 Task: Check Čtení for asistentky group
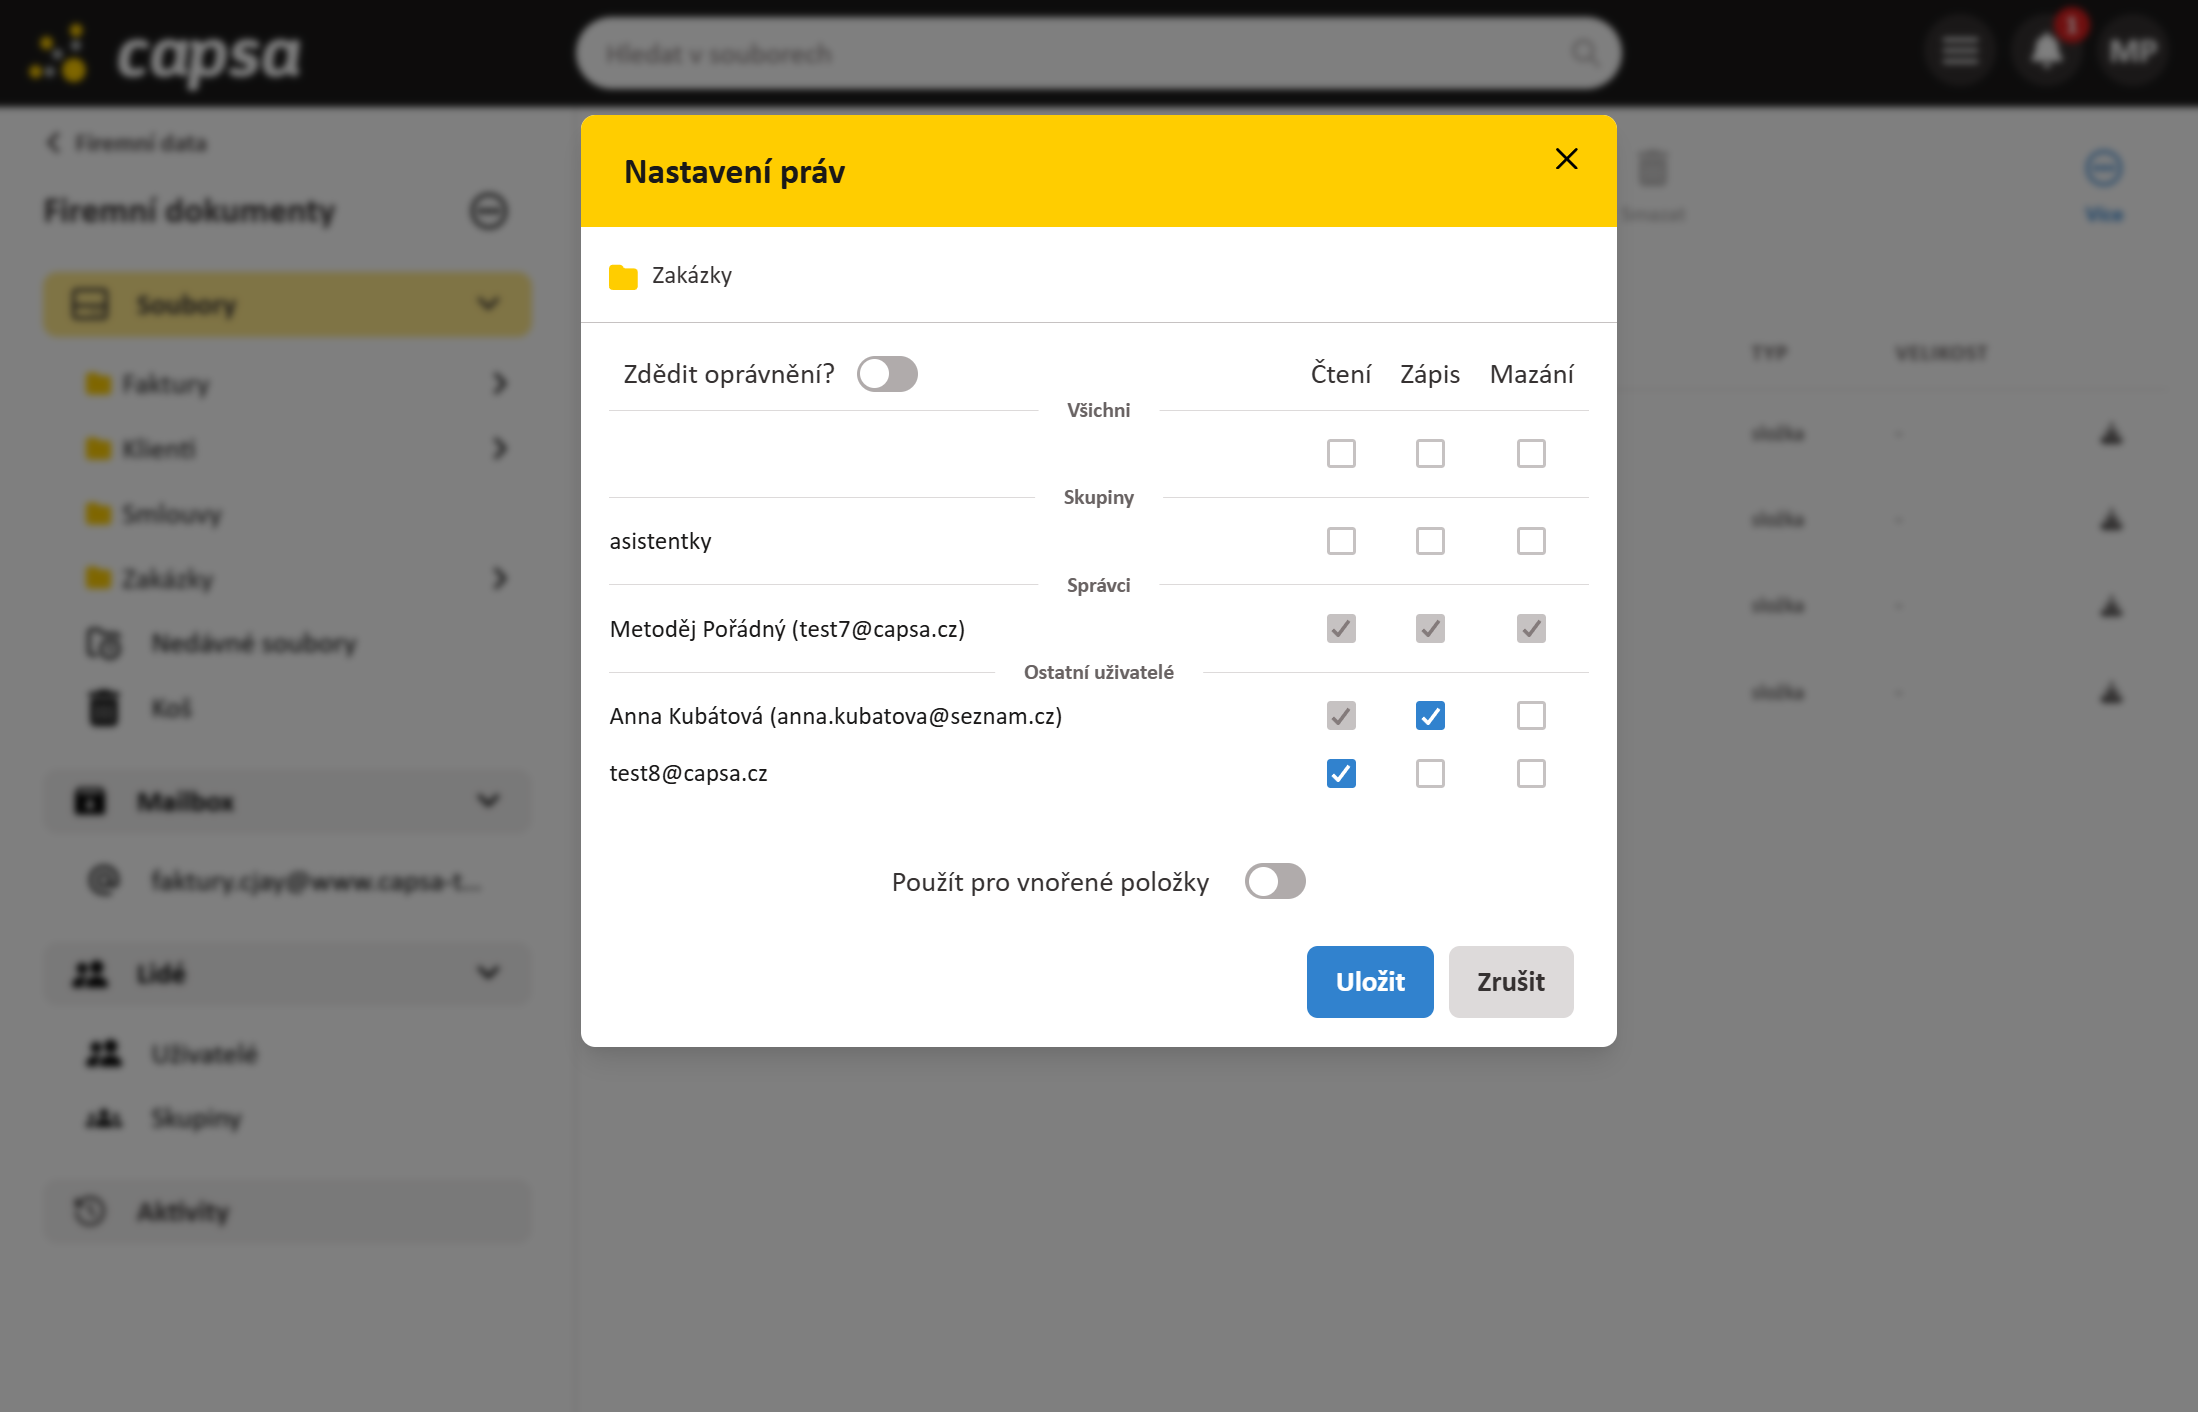[x=1341, y=541]
